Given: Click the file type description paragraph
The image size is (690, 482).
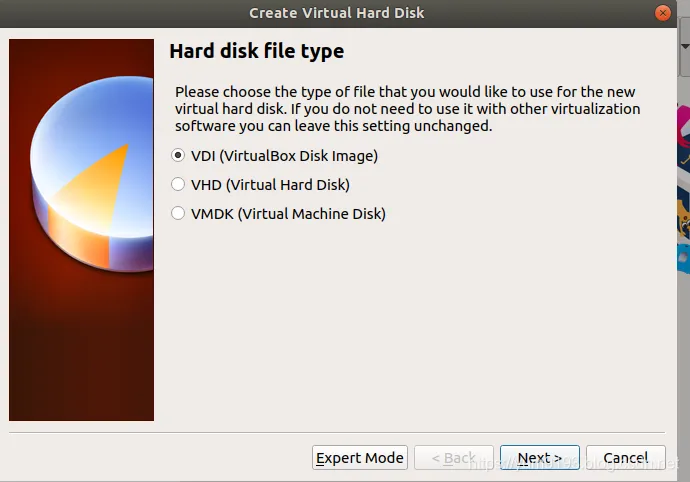Looking at the screenshot, I should pyautogui.click(x=407, y=109).
